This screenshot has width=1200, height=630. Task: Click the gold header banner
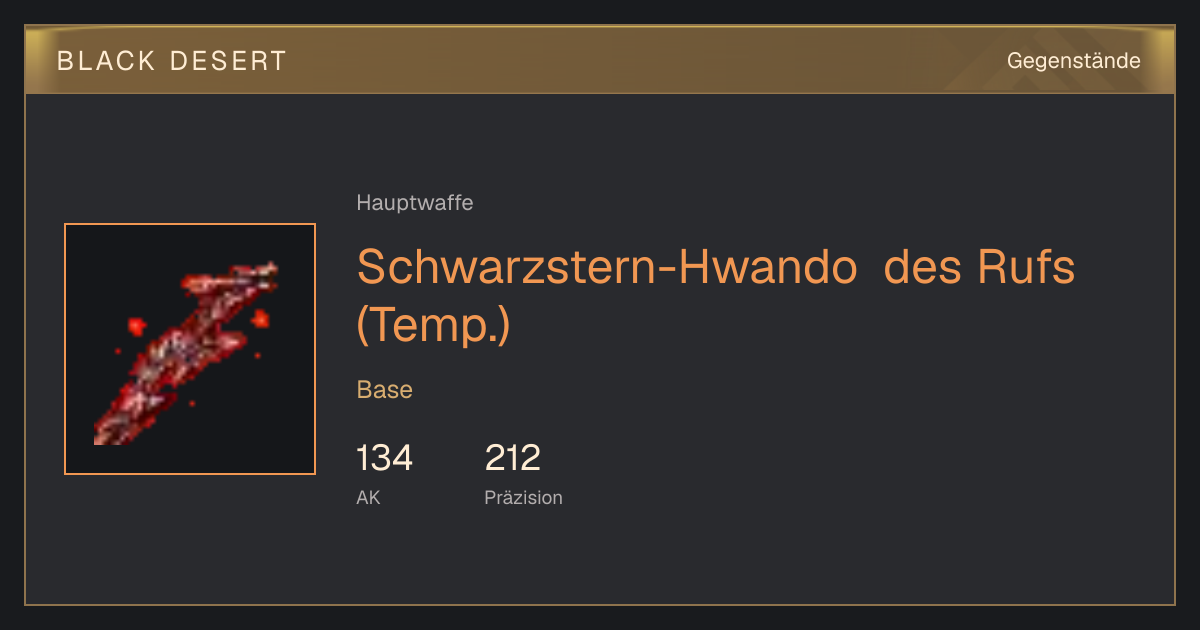600,60
